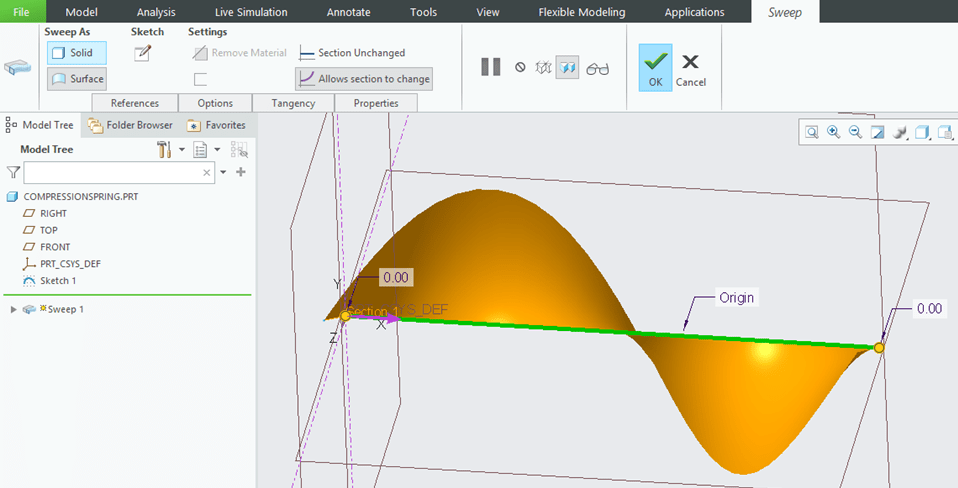Pause the sweep feature tool

490,67
